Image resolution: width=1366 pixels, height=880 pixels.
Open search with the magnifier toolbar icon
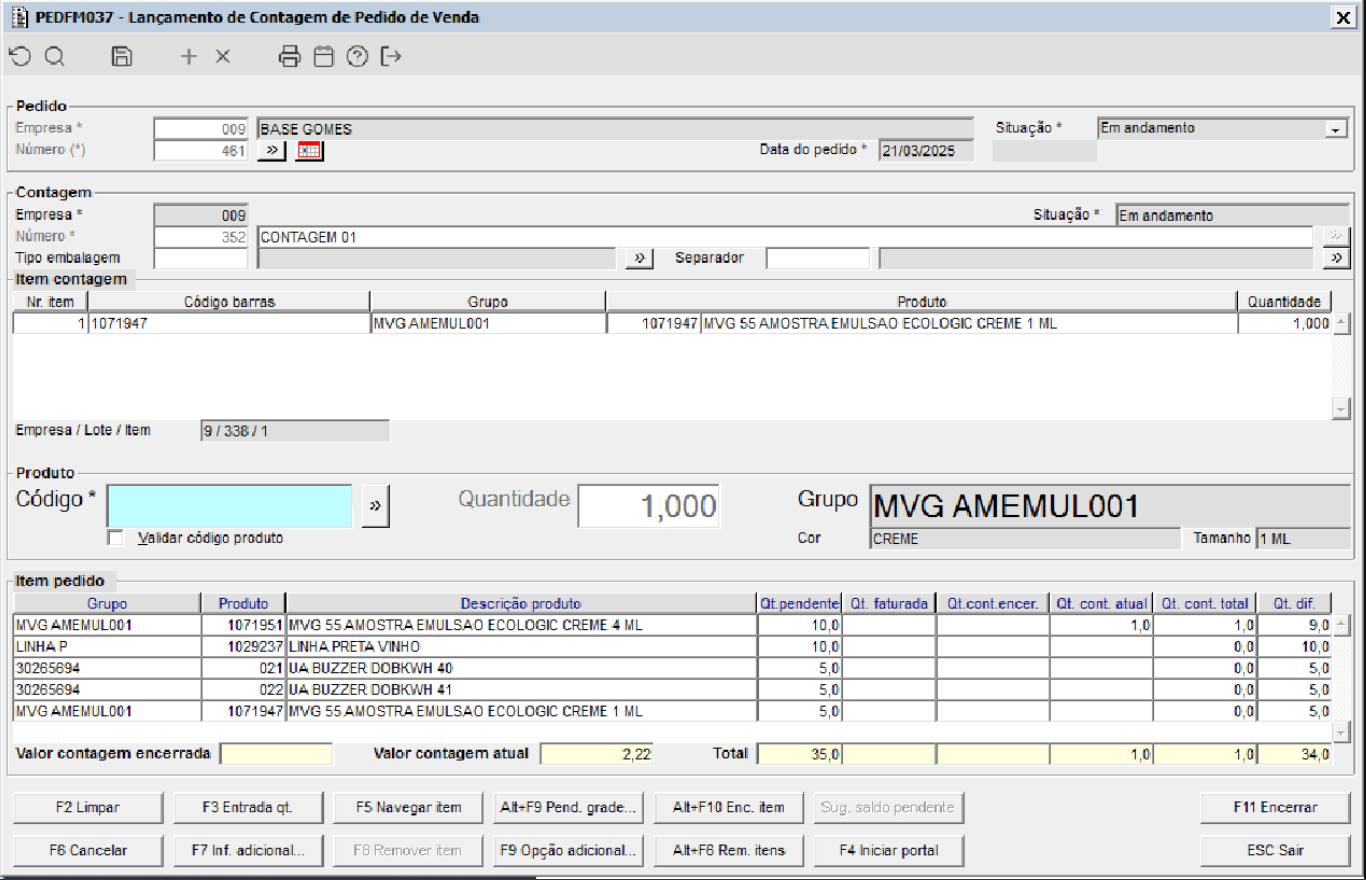point(54,57)
